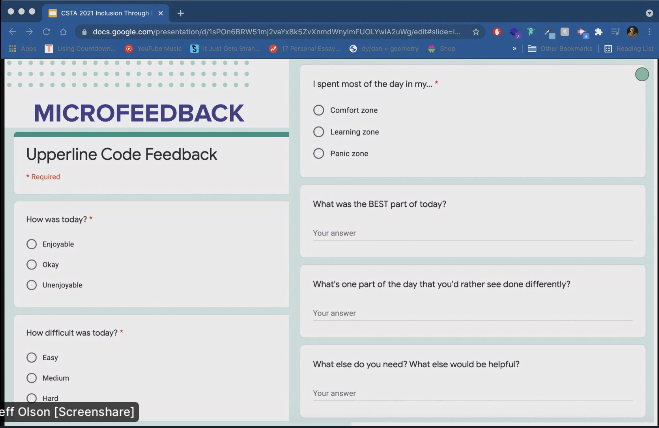Screen dimensions: 659x428
Task: Switch to the CSTA 2021 Inclusion tab
Action: 105,13
